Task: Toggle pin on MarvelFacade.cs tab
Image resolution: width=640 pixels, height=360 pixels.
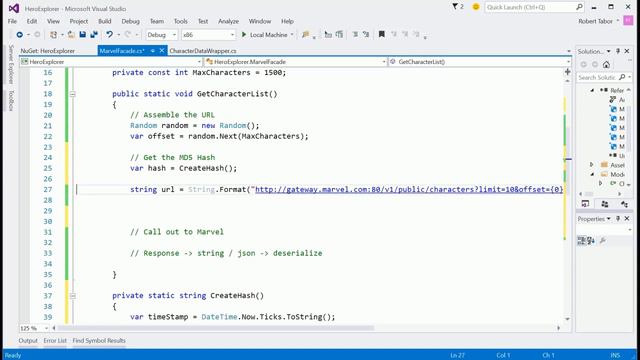Action: (152, 51)
